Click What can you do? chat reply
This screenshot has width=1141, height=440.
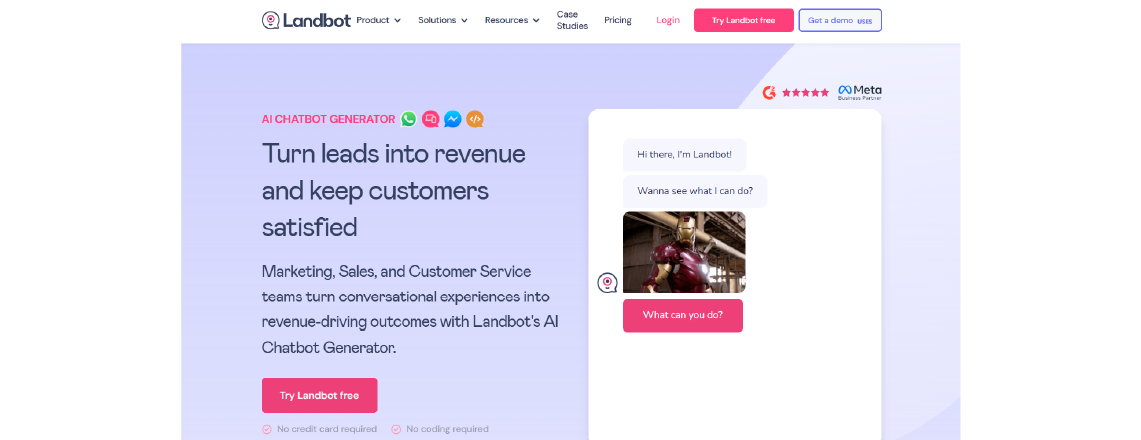coord(683,316)
